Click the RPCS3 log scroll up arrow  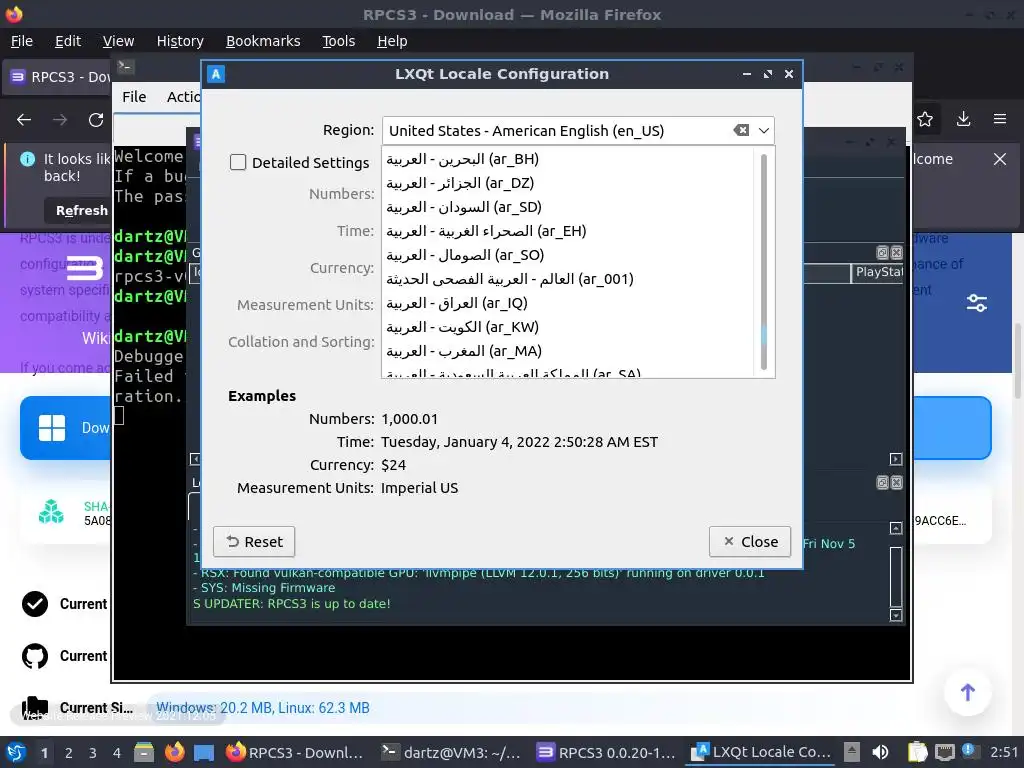pos(896,528)
